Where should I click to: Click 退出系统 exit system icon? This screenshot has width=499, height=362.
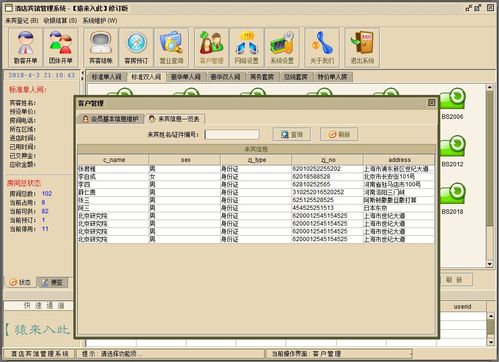coord(362,47)
